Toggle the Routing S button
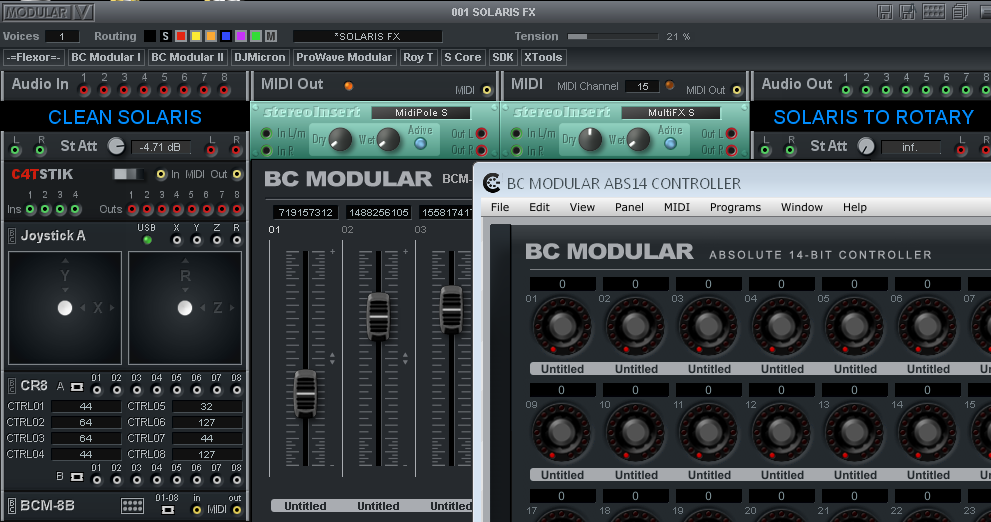 (x=165, y=36)
